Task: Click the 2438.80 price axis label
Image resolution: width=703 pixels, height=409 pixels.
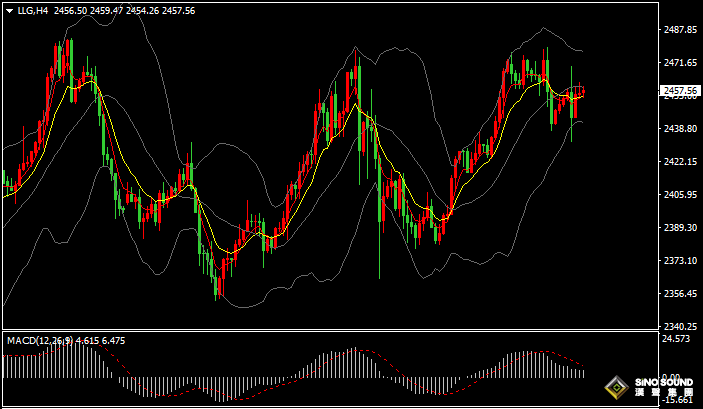Action: click(679, 129)
